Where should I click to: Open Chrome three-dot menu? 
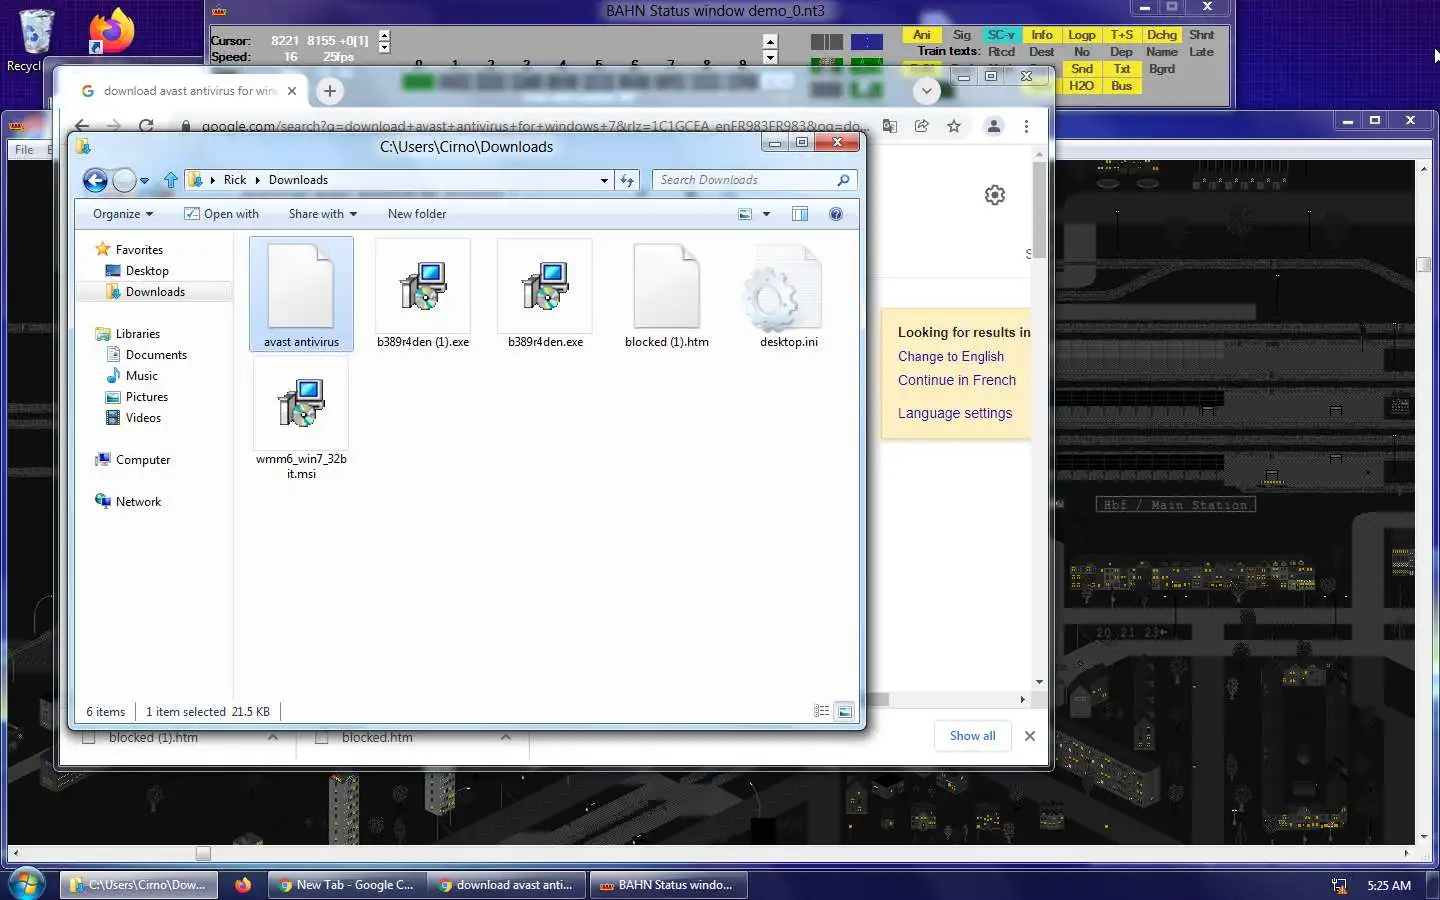1026,126
